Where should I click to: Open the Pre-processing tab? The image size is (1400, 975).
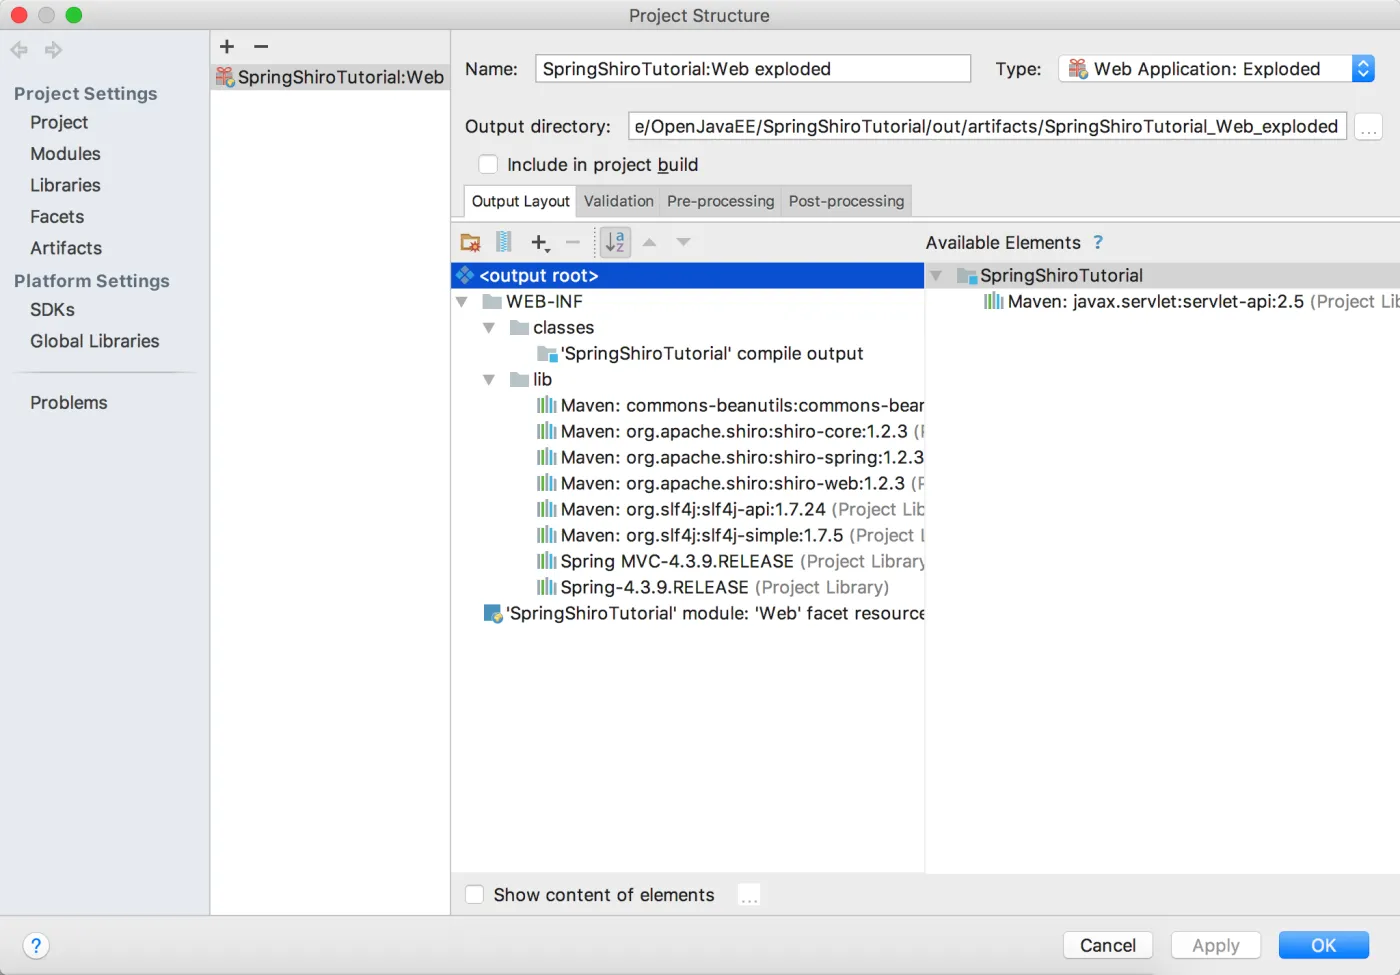(x=720, y=201)
